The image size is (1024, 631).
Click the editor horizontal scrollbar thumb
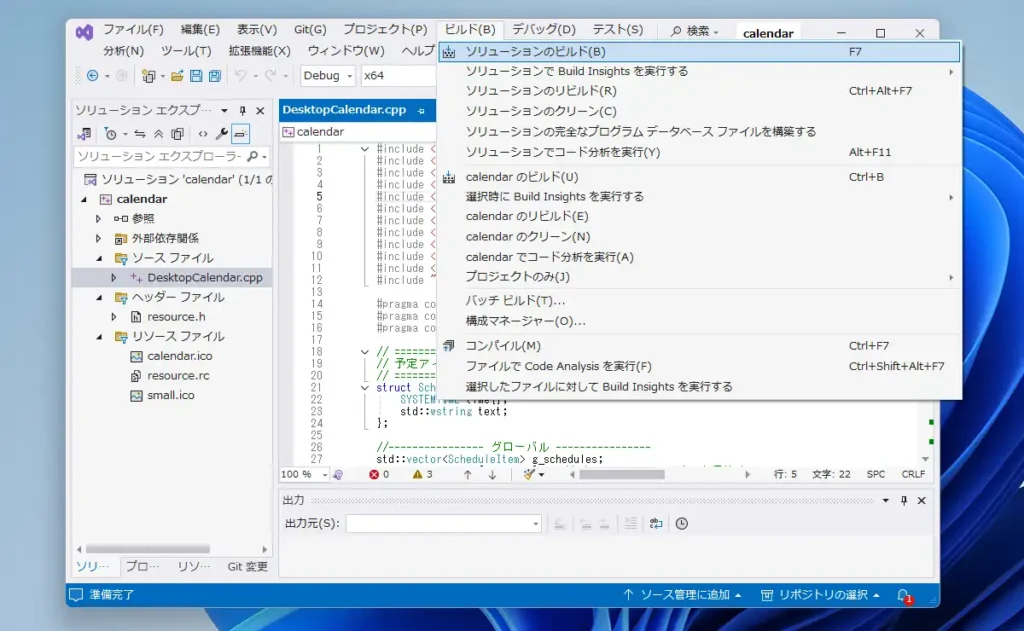[622, 475]
